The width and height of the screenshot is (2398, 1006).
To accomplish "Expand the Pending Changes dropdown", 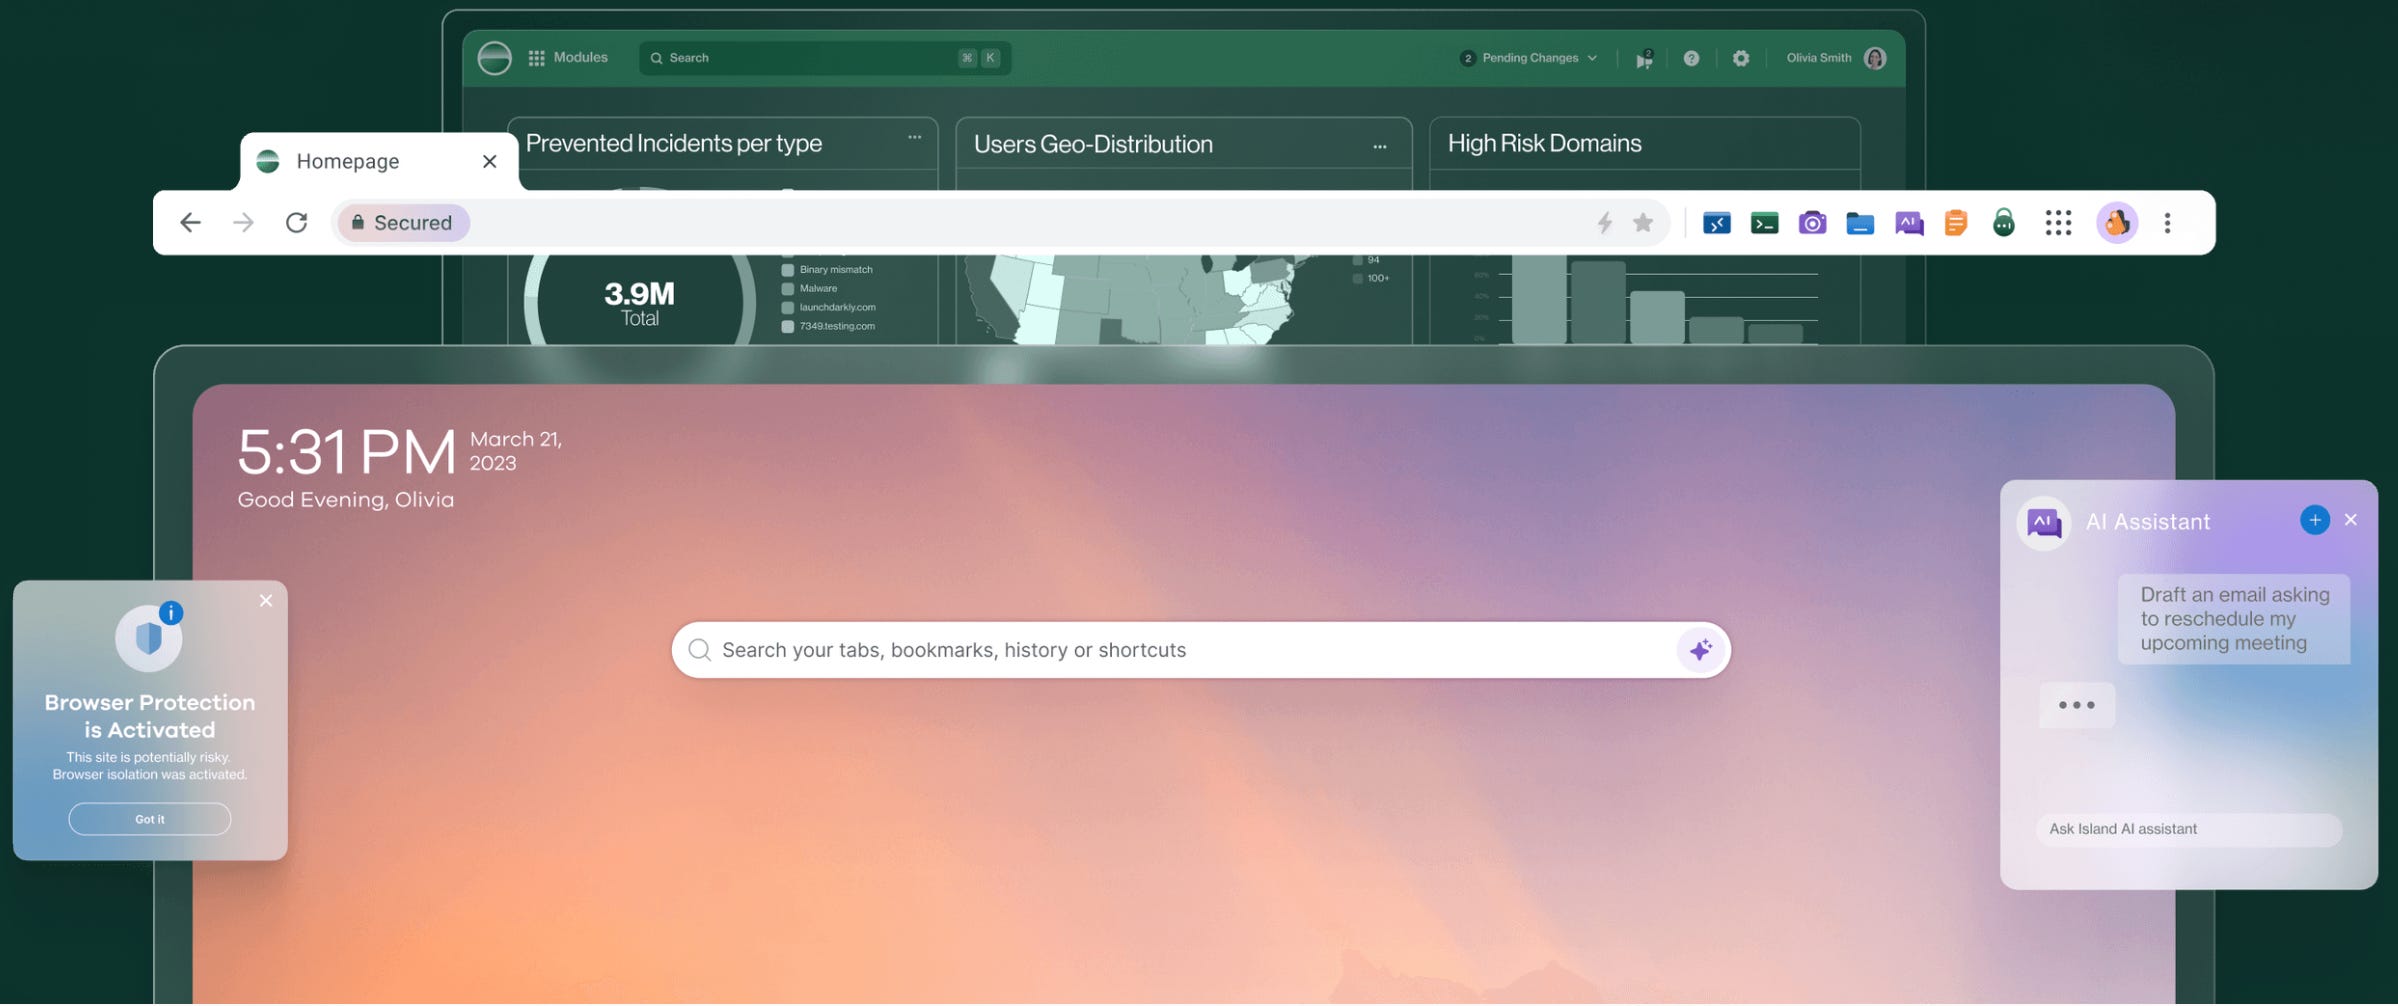I will 1526,57.
